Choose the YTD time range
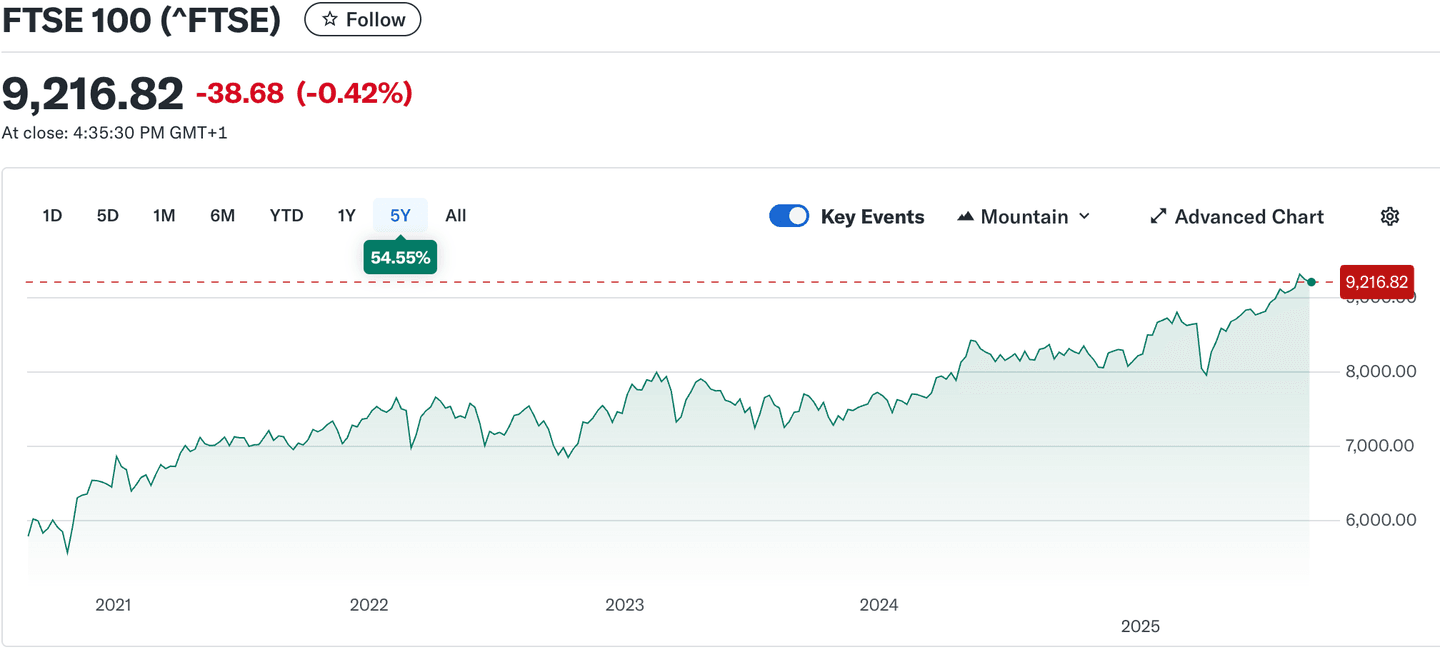This screenshot has height=657, width=1440. click(286, 216)
